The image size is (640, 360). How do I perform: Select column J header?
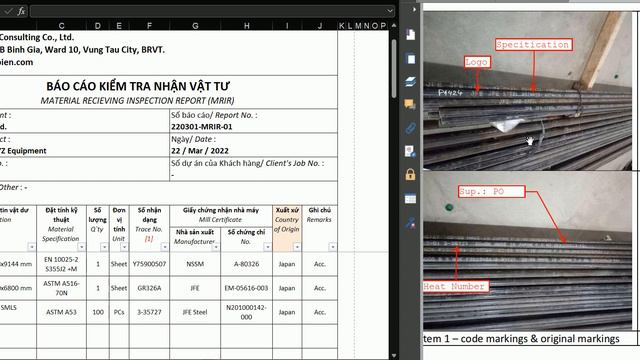pyautogui.click(x=320, y=26)
